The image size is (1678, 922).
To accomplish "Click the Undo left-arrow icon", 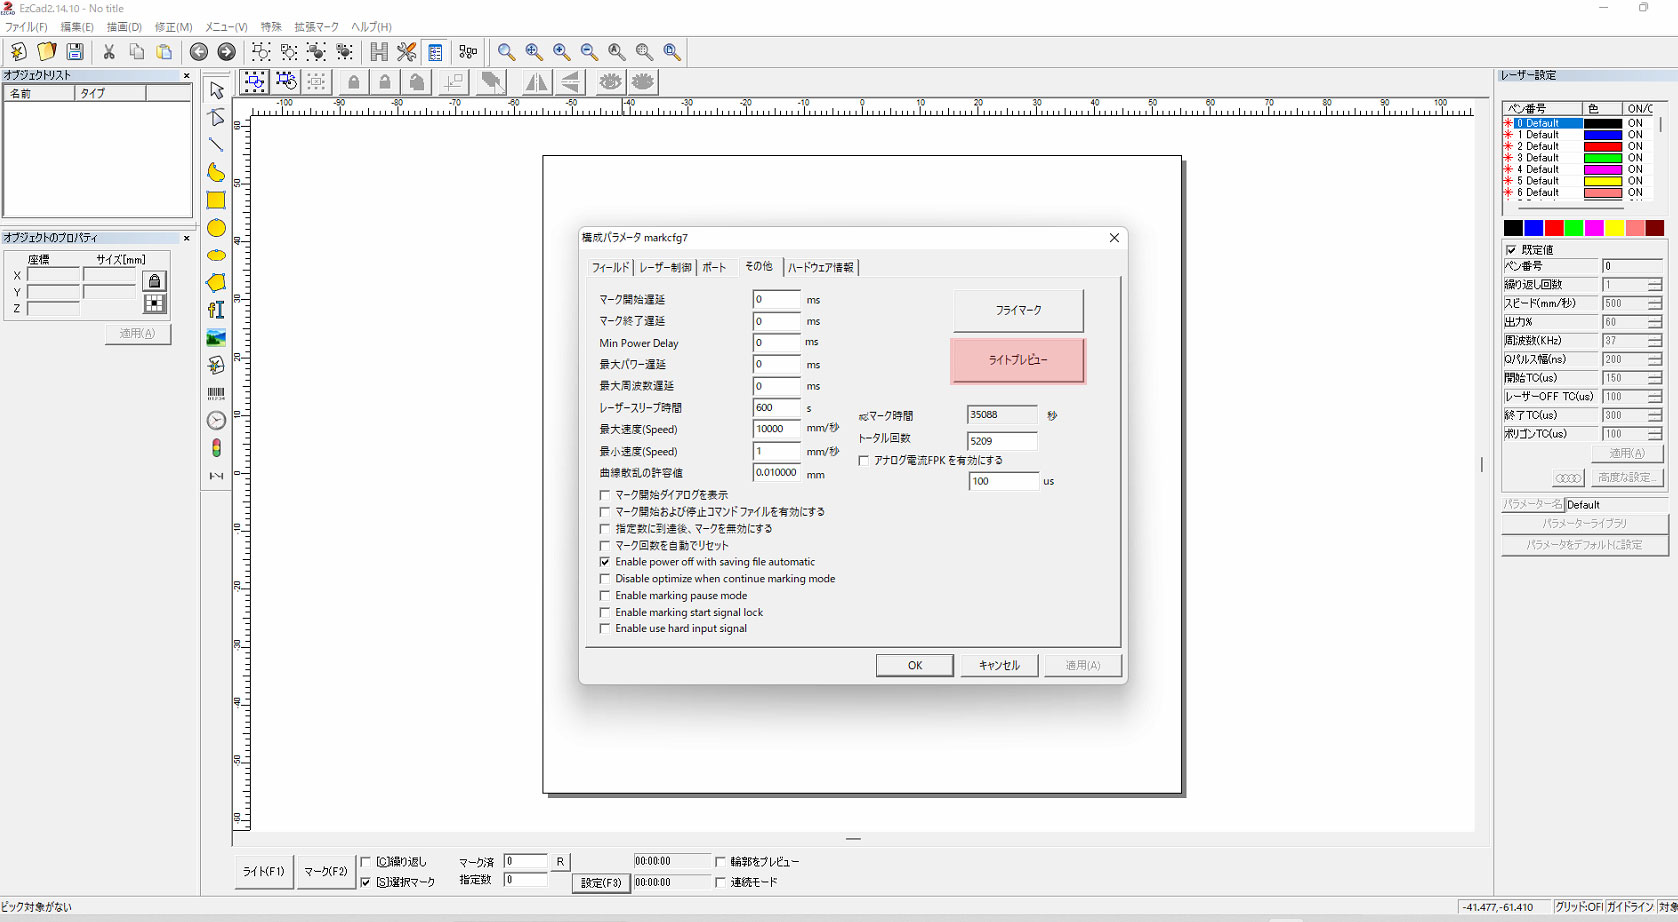I will point(199,52).
